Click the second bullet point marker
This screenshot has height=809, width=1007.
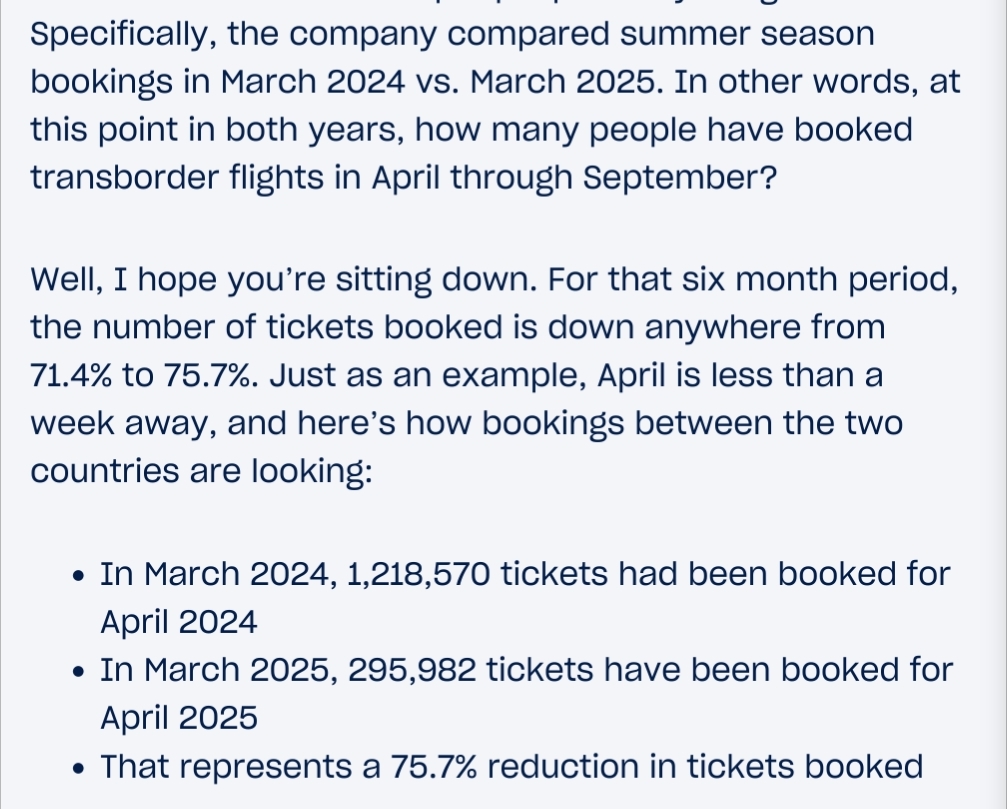point(80,672)
